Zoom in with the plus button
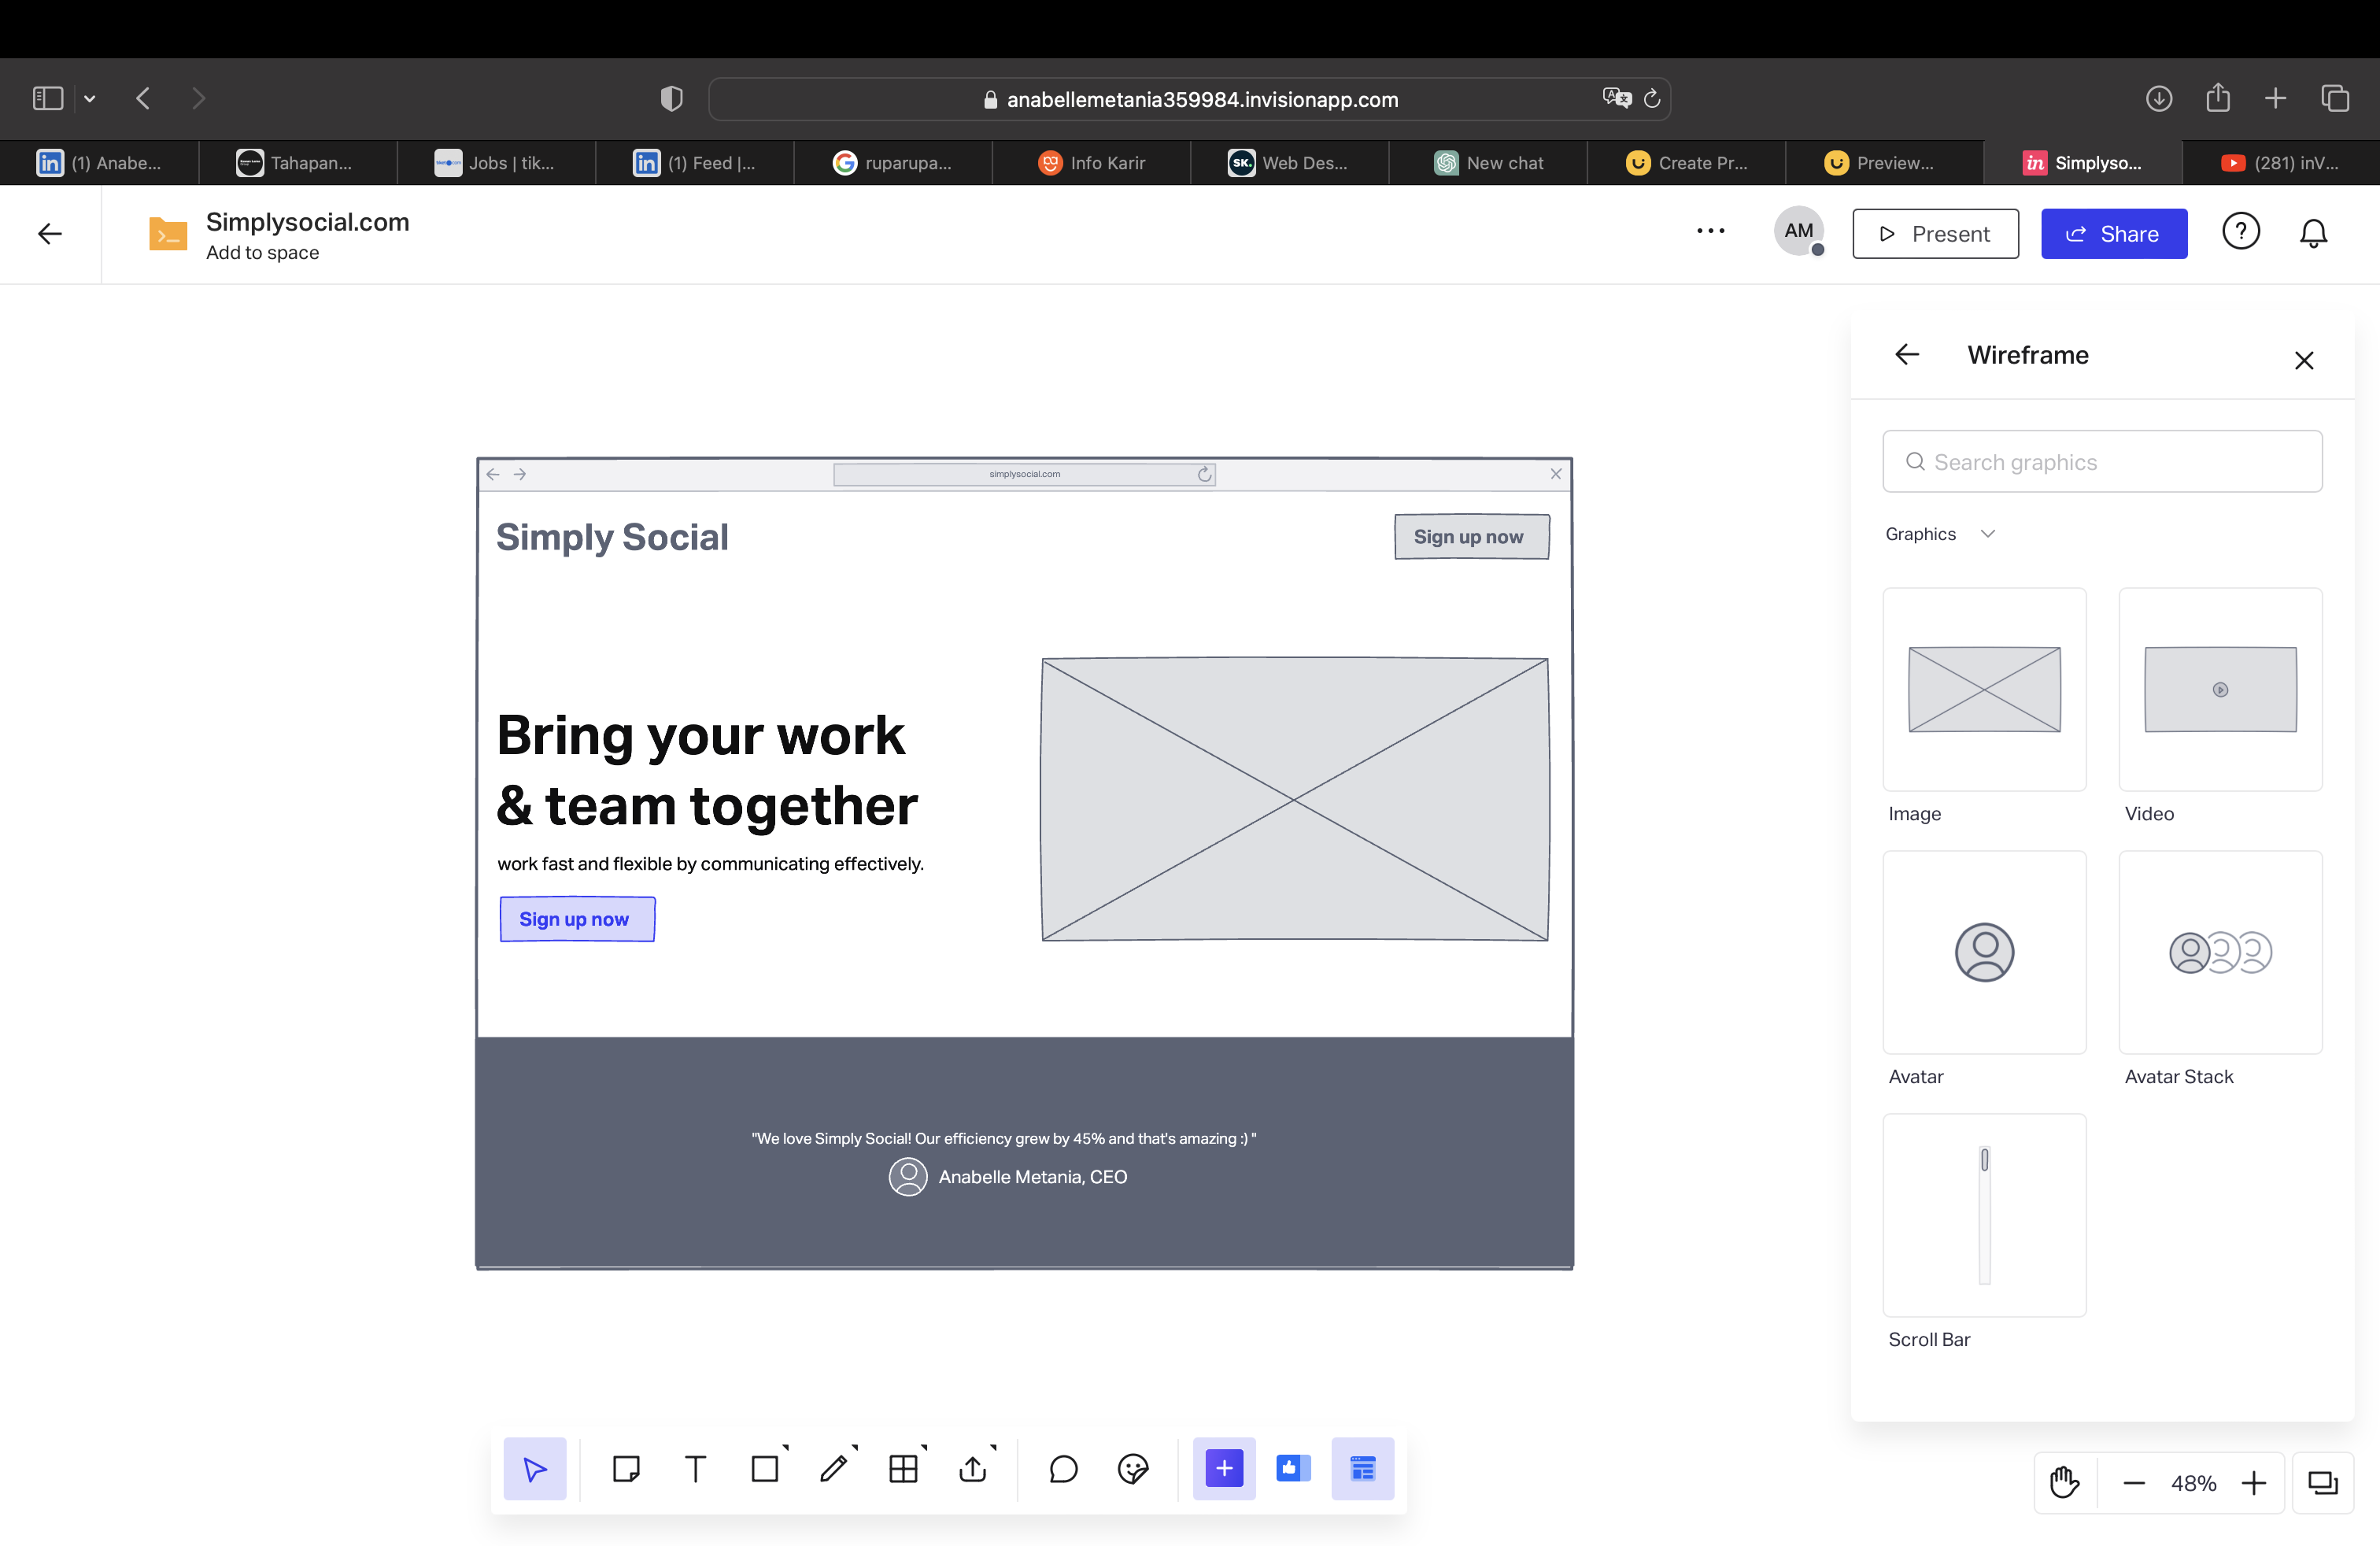The height and width of the screenshot is (1546, 2380). point(2253,1483)
